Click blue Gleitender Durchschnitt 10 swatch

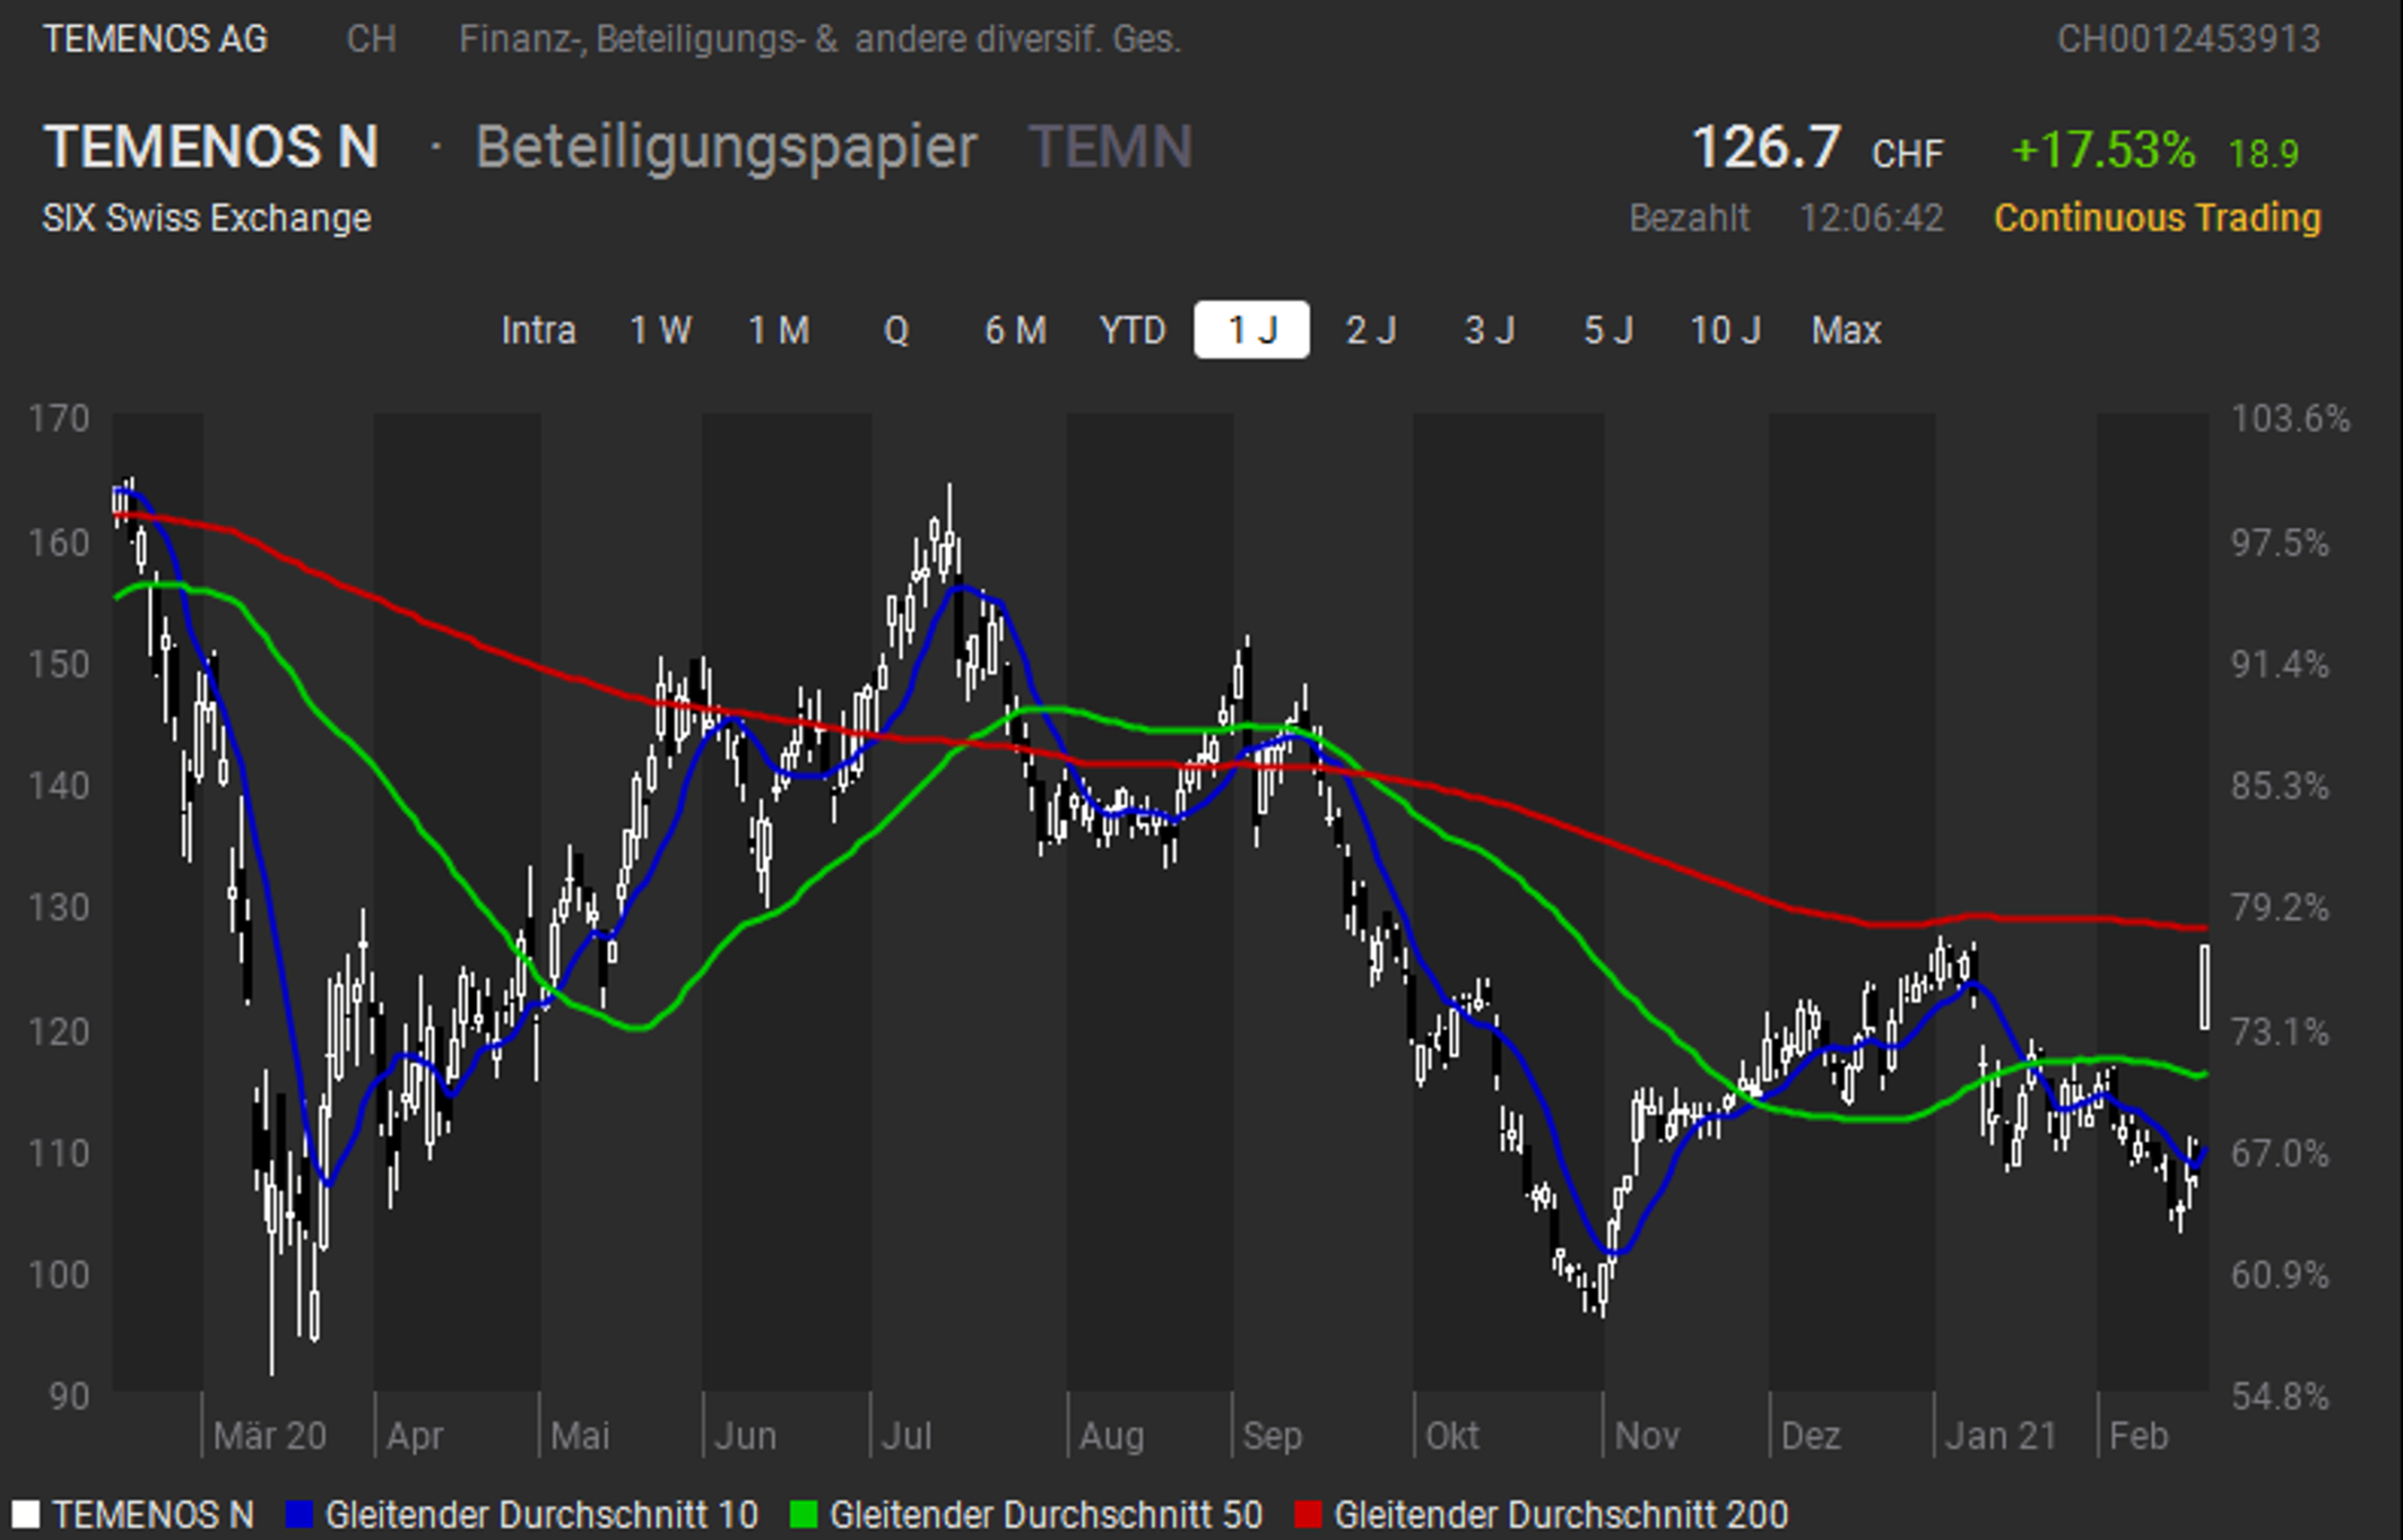[299, 1514]
